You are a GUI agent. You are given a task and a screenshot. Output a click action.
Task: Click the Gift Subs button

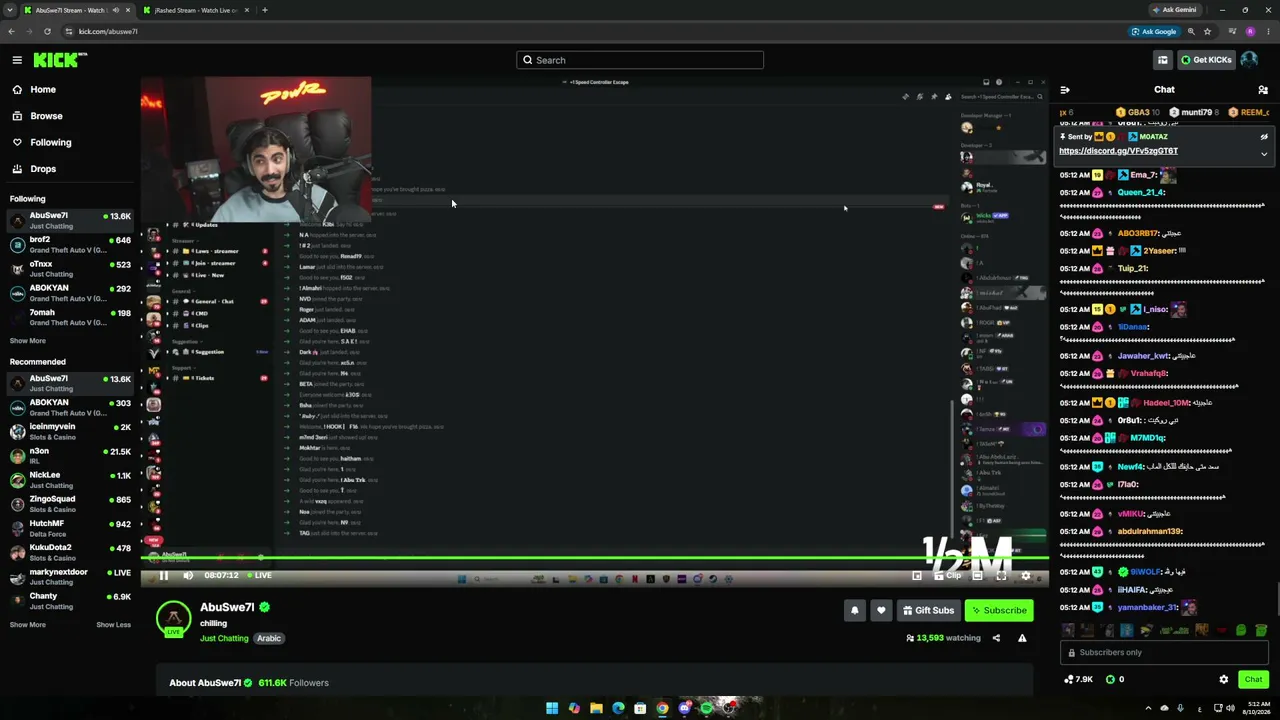[928, 610]
